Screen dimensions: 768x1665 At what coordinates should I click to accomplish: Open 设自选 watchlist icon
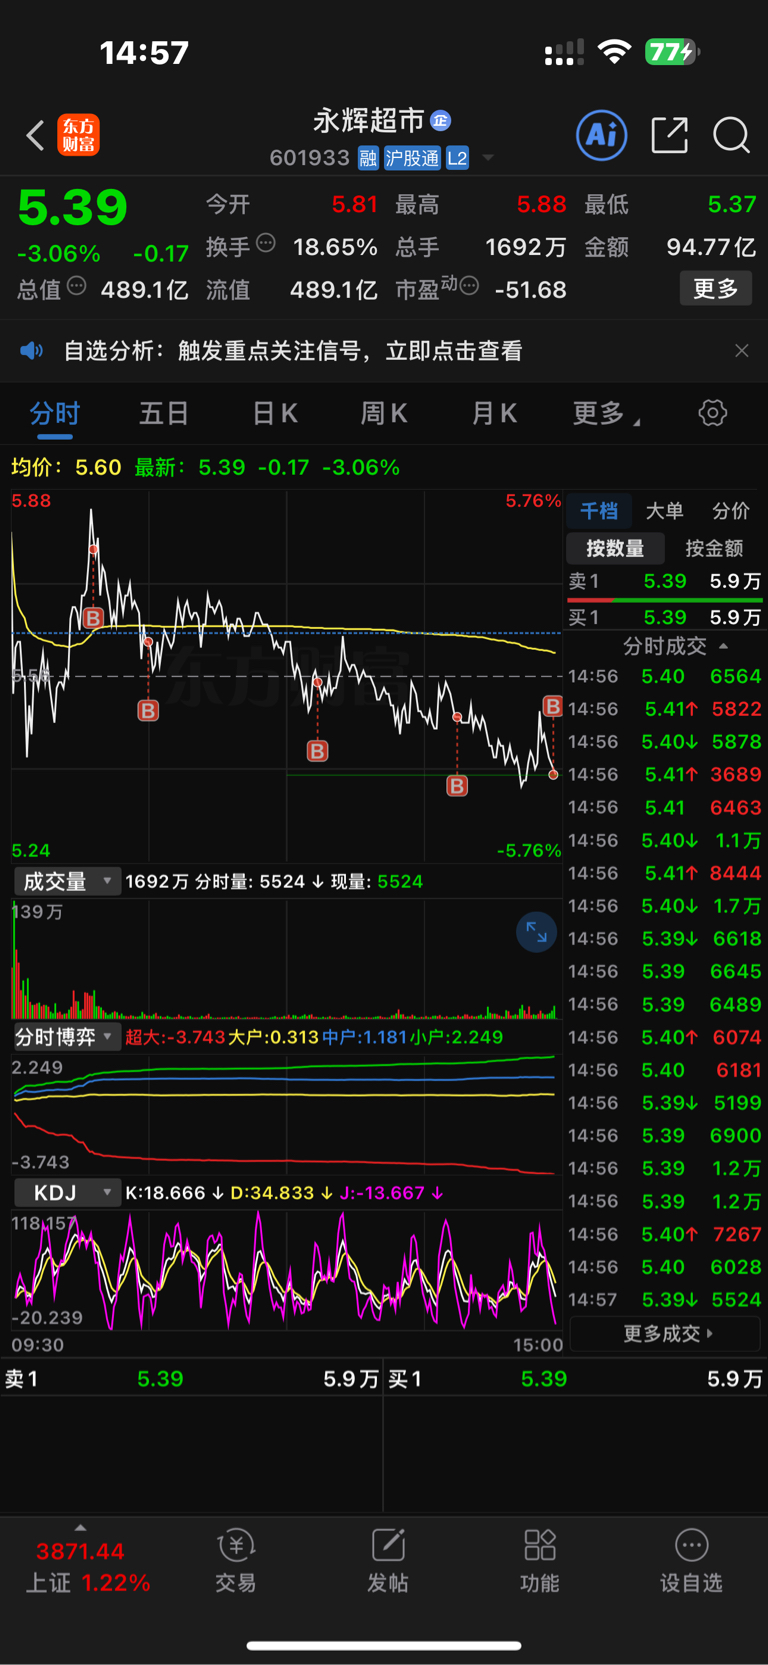[x=691, y=1560]
